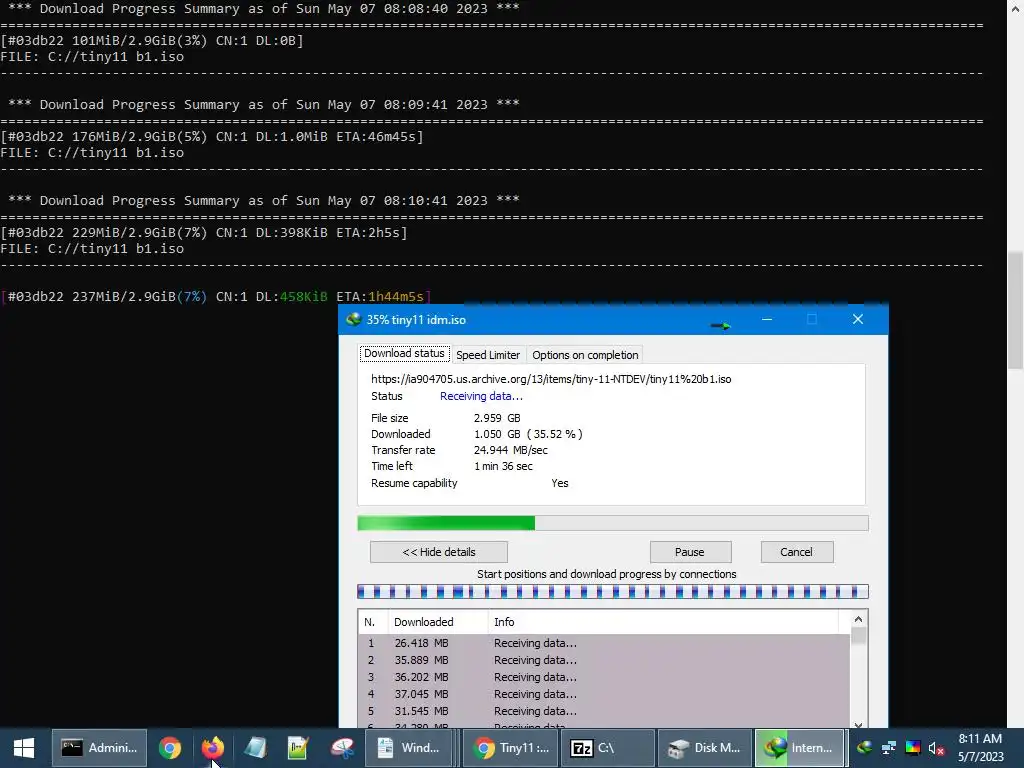The image size is (1024, 768).
Task: Select connection 2 row with 35.889 MB
Action: coord(604,660)
